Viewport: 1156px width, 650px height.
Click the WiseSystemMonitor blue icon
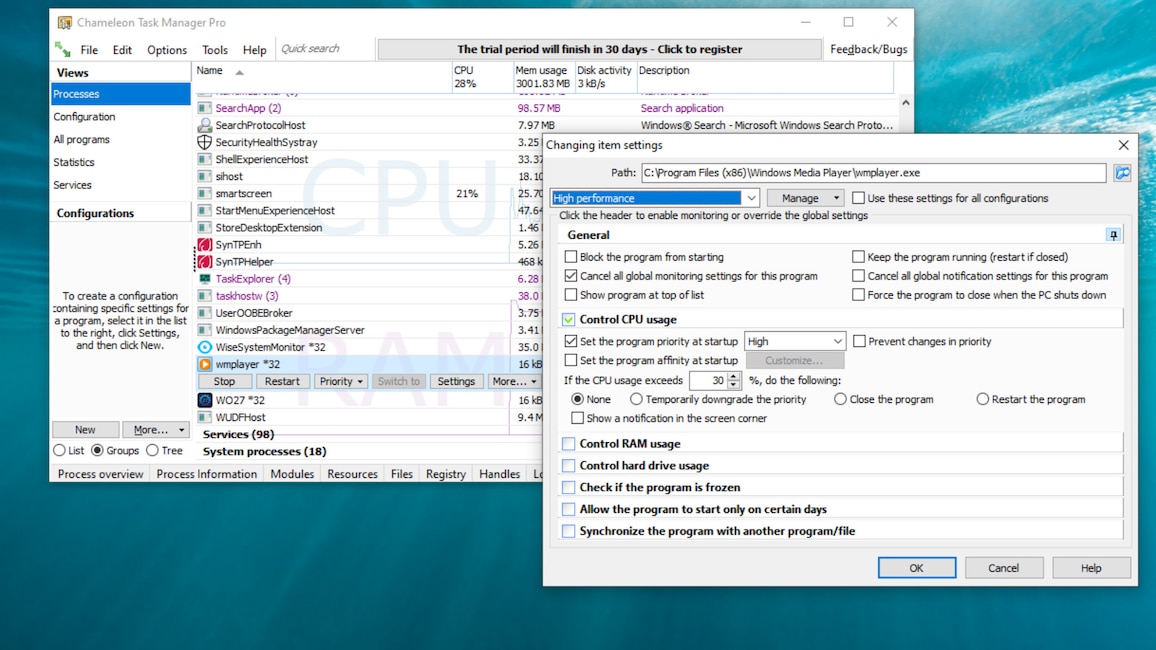click(205, 347)
